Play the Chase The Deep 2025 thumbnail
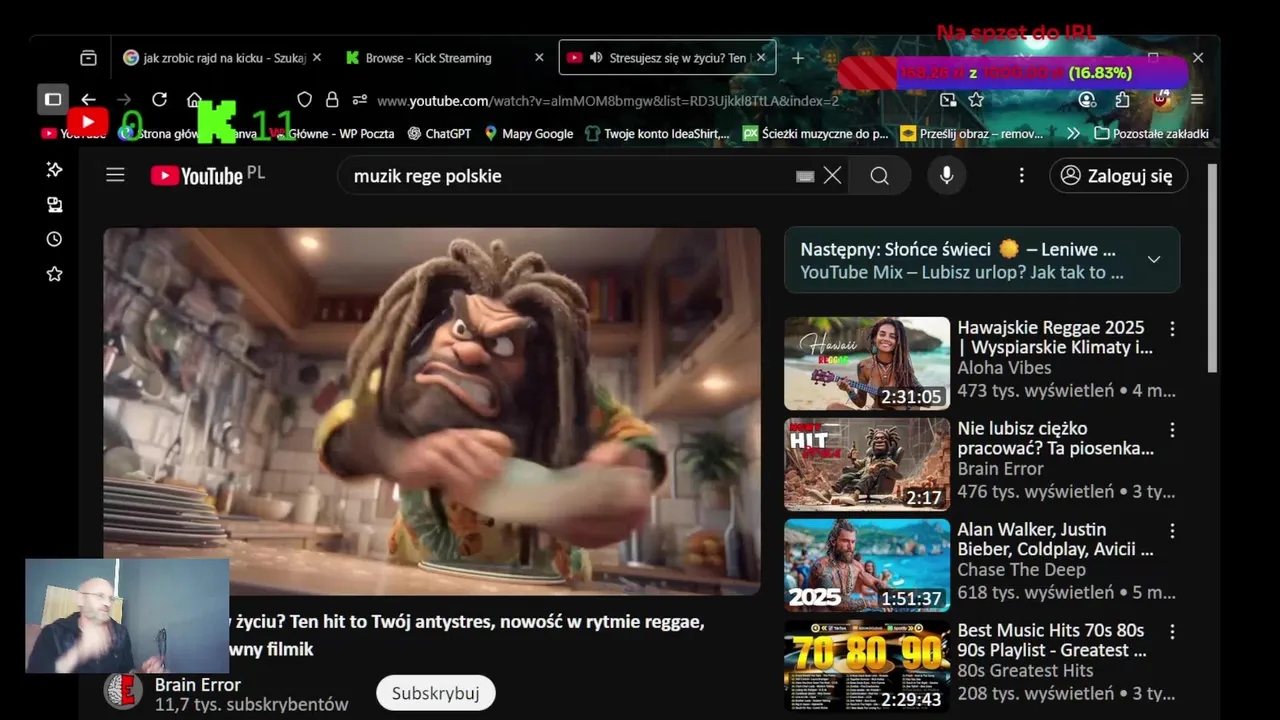Image resolution: width=1280 pixels, height=720 pixels. pyautogui.click(x=867, y=565)
